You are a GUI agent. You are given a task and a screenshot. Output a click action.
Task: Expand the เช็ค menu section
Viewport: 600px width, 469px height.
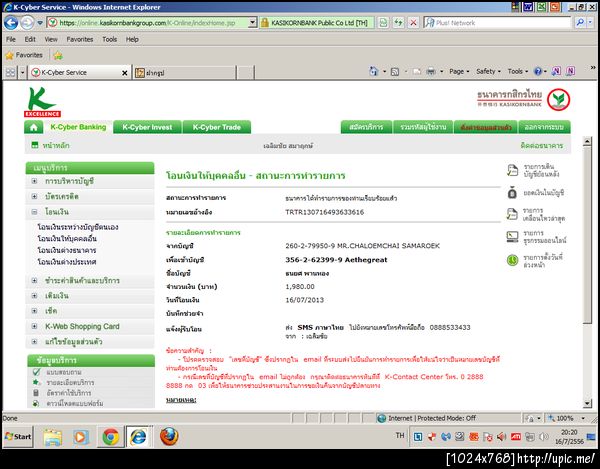coord(34,311)
